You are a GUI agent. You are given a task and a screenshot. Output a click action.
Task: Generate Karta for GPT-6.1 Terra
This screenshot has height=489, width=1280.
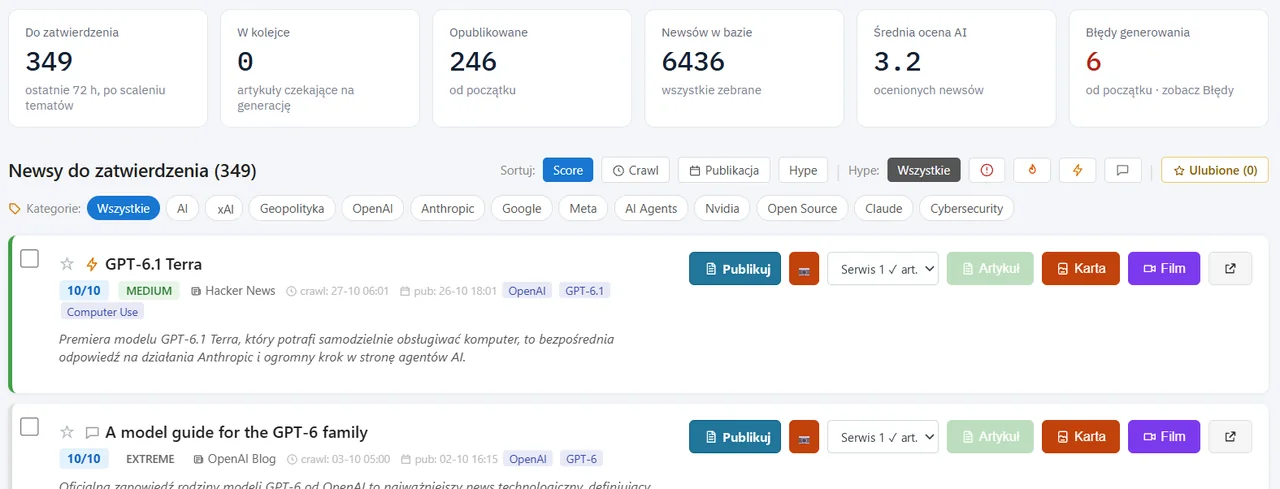coord(1081,268)
